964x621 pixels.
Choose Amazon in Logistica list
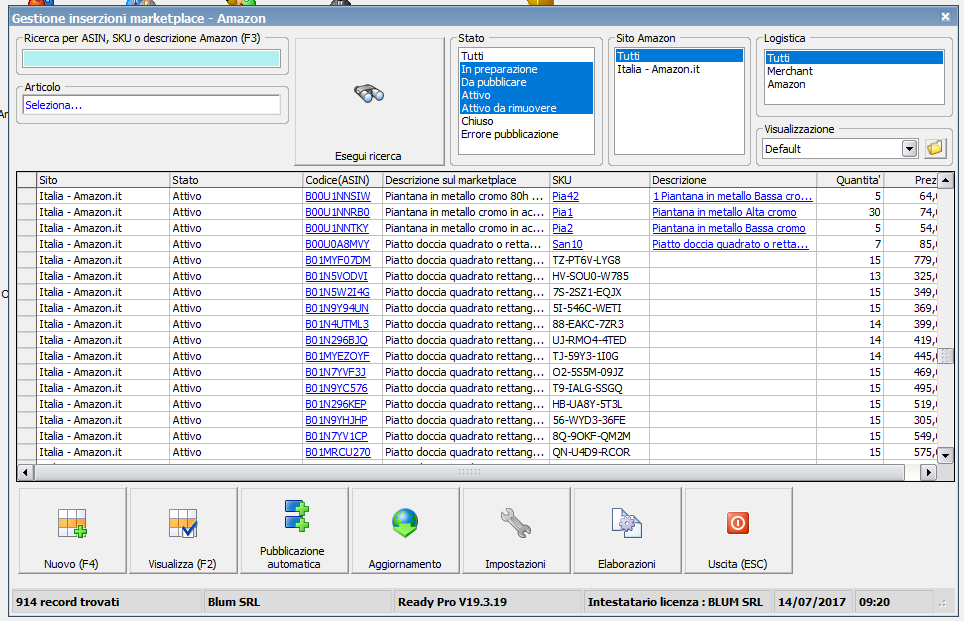[x=854, y=84]
